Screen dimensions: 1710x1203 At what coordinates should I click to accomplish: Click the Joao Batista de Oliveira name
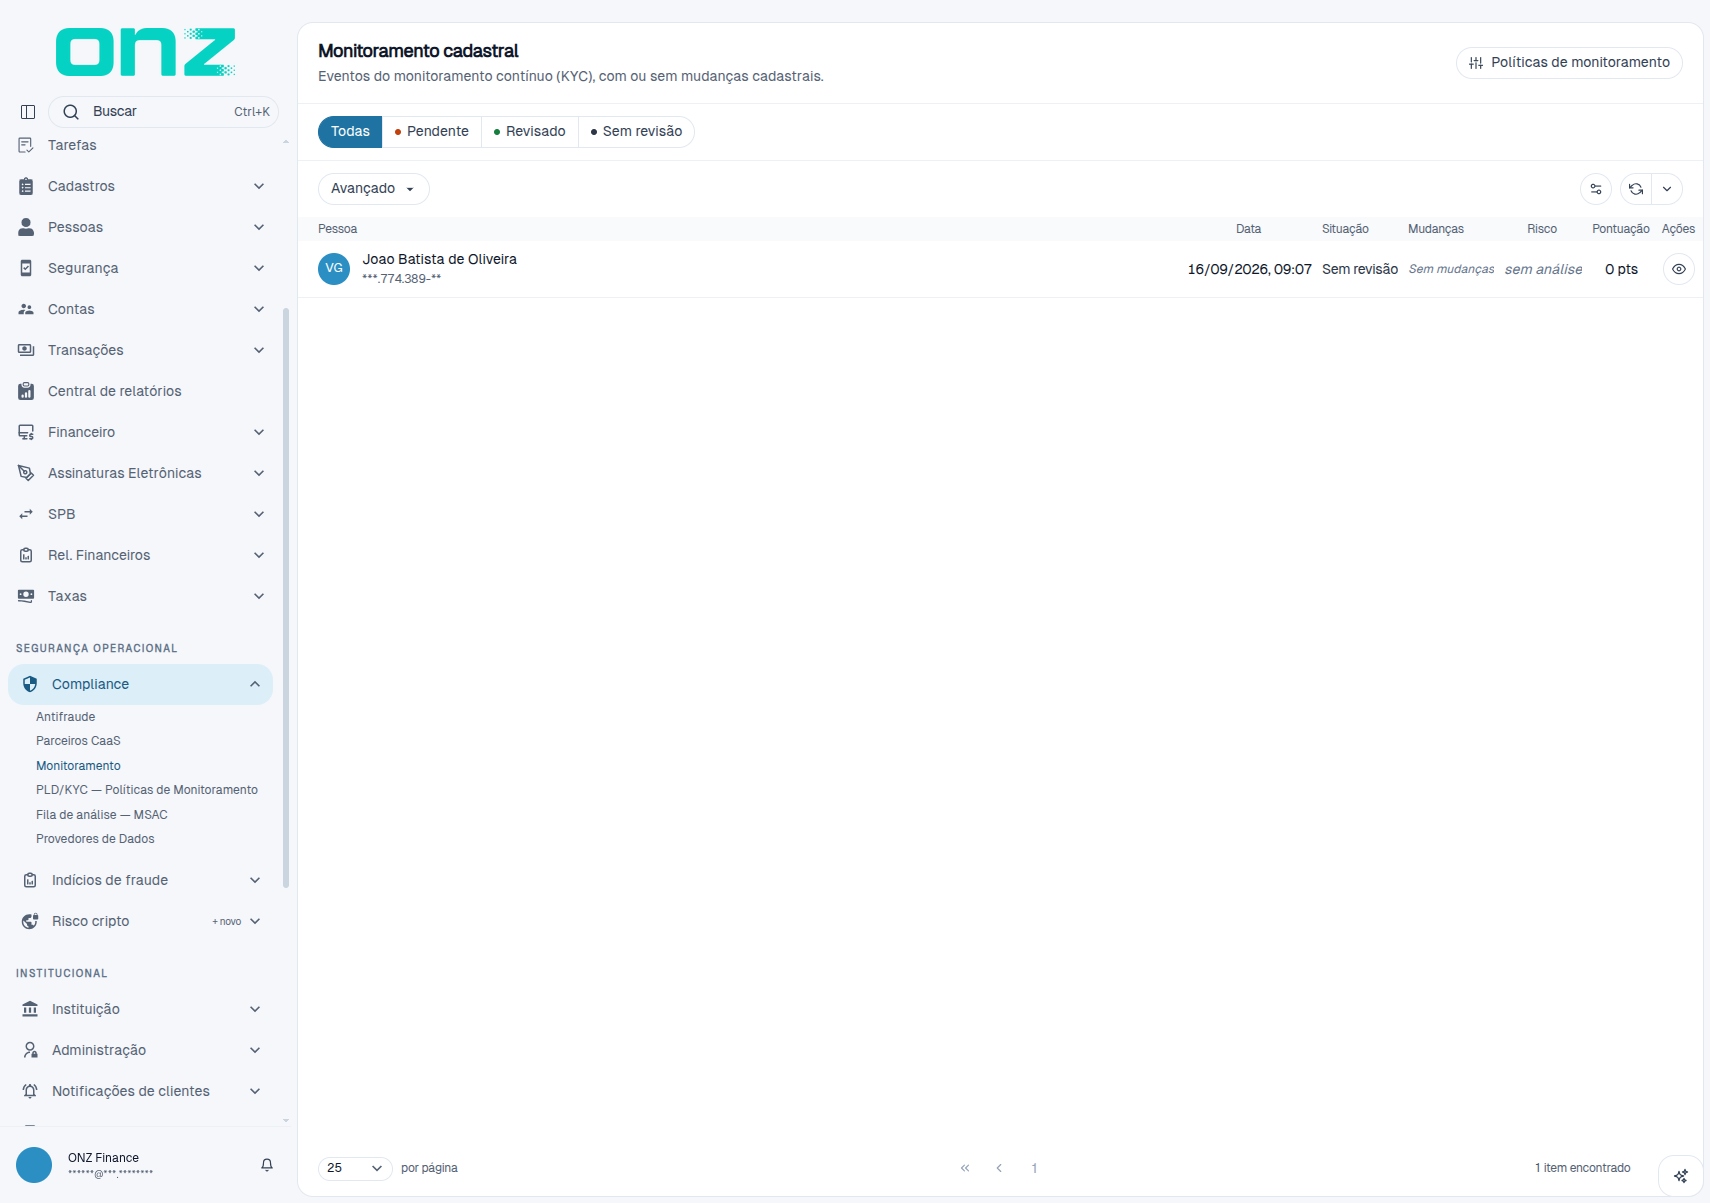click(x=440, y=259)
